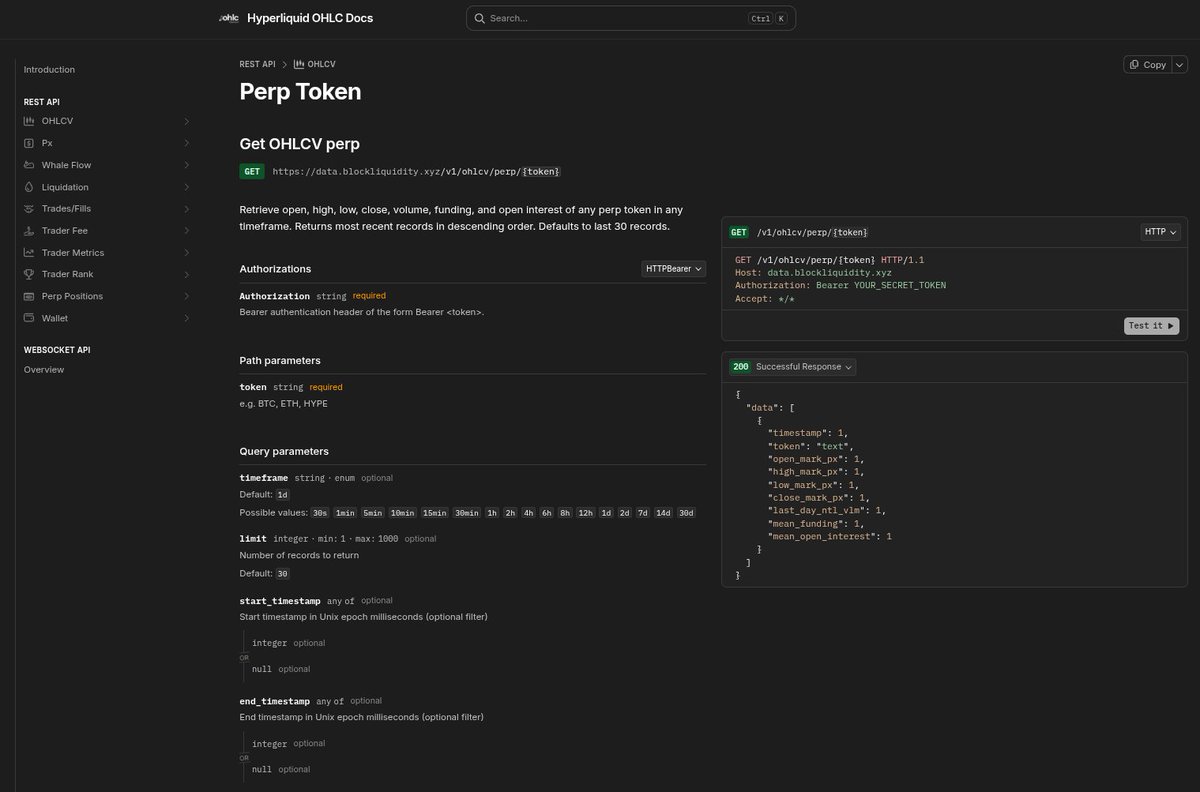
Task: Click the start_timestamp parameter name
Action: point(280,601)
